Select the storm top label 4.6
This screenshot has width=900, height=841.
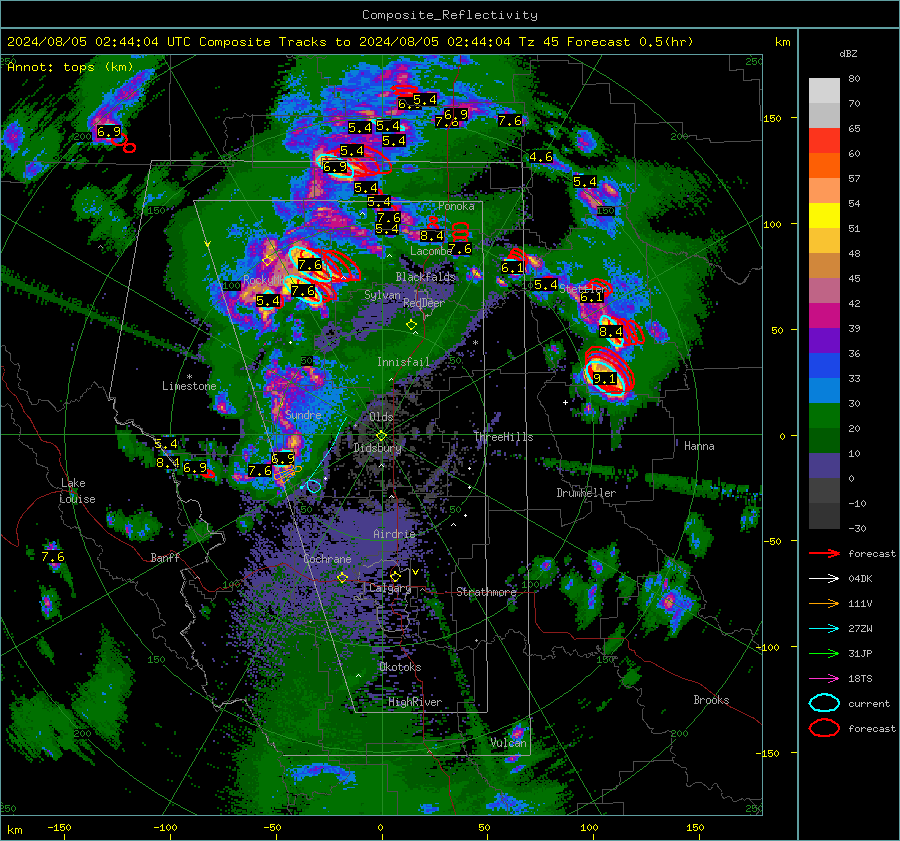tap(541, 157)
